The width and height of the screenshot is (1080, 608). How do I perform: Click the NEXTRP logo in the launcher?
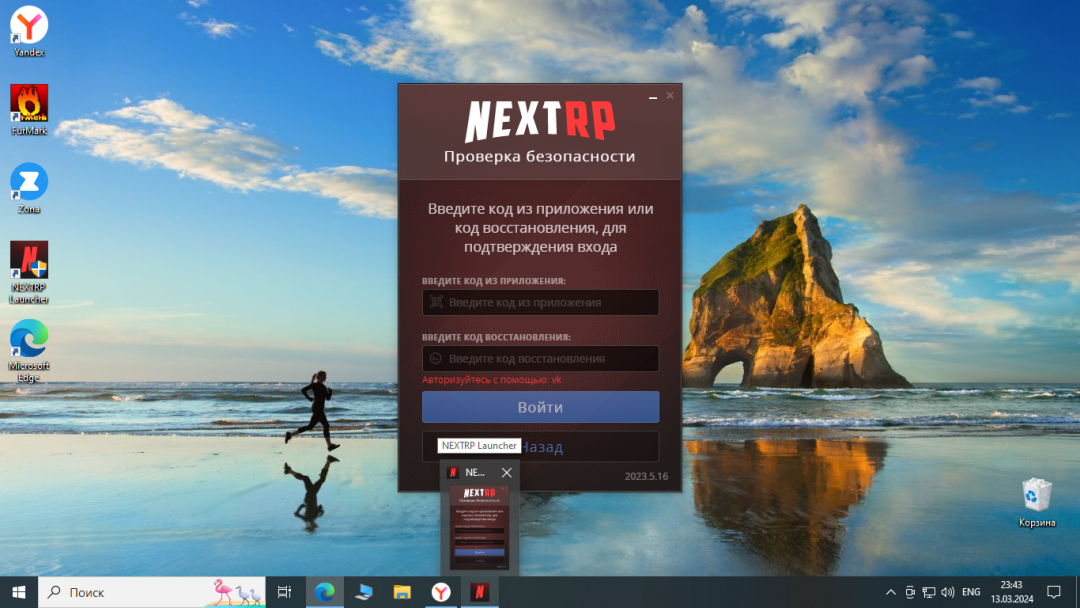pos(539,120)
